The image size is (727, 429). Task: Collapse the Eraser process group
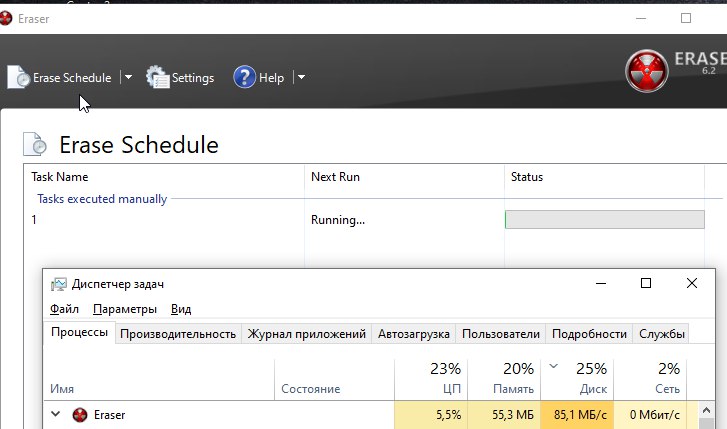[x=56, y=414]
